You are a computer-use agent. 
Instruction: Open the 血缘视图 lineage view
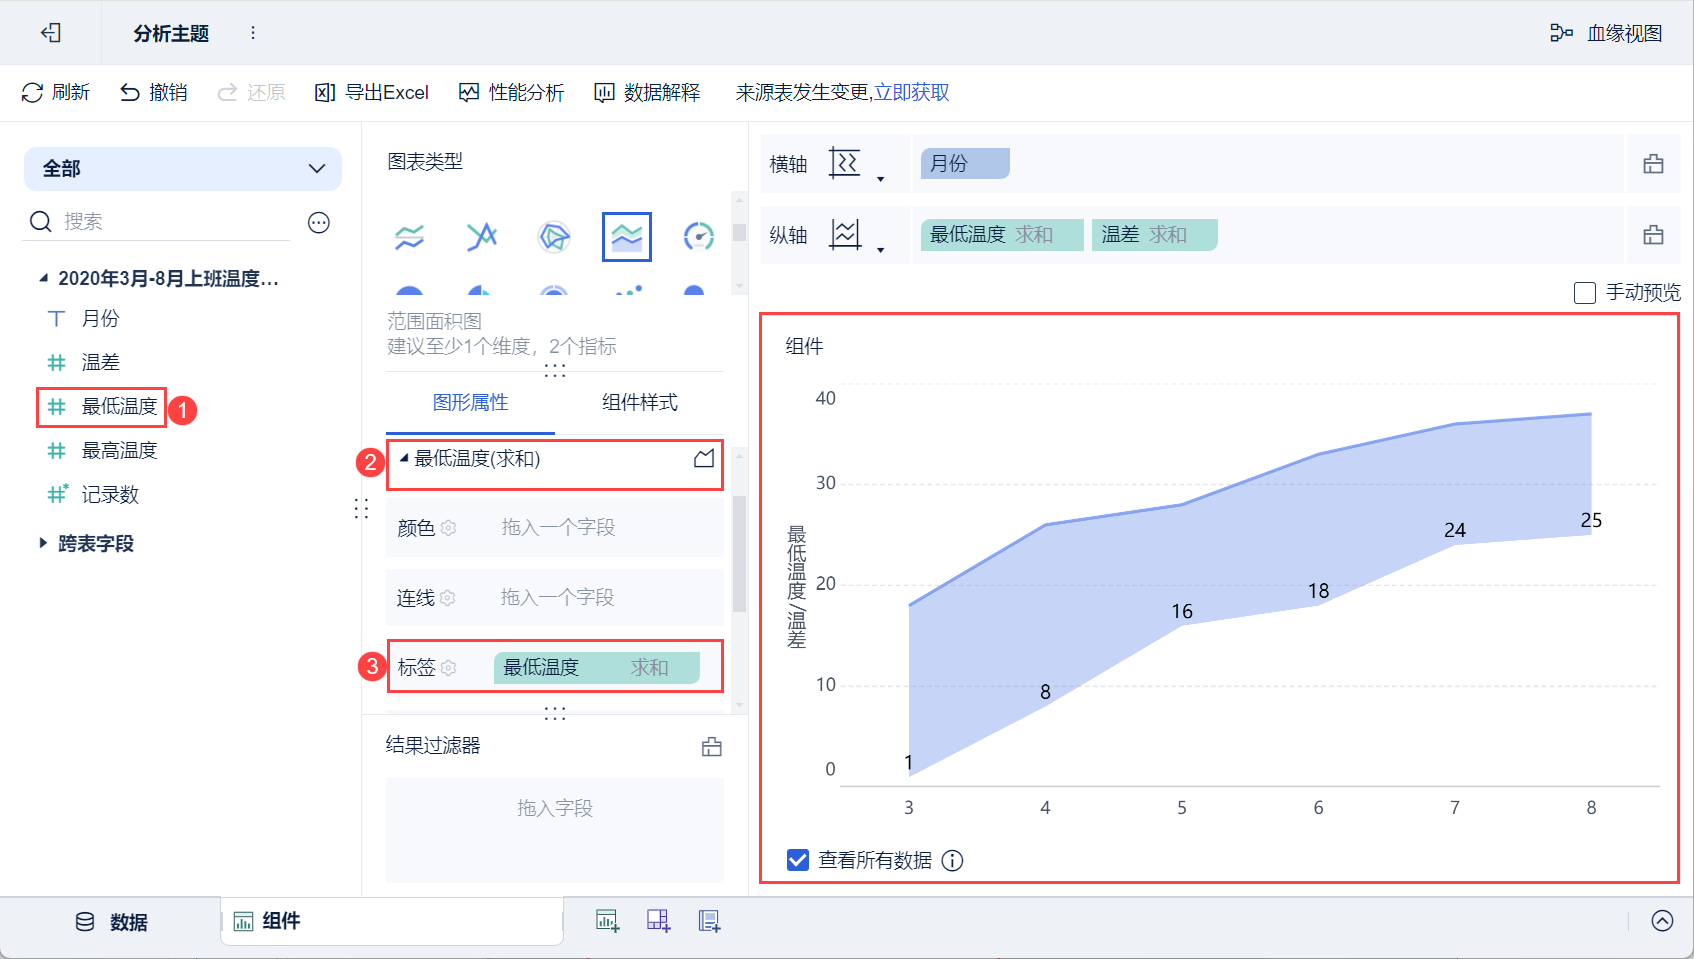1606,33
